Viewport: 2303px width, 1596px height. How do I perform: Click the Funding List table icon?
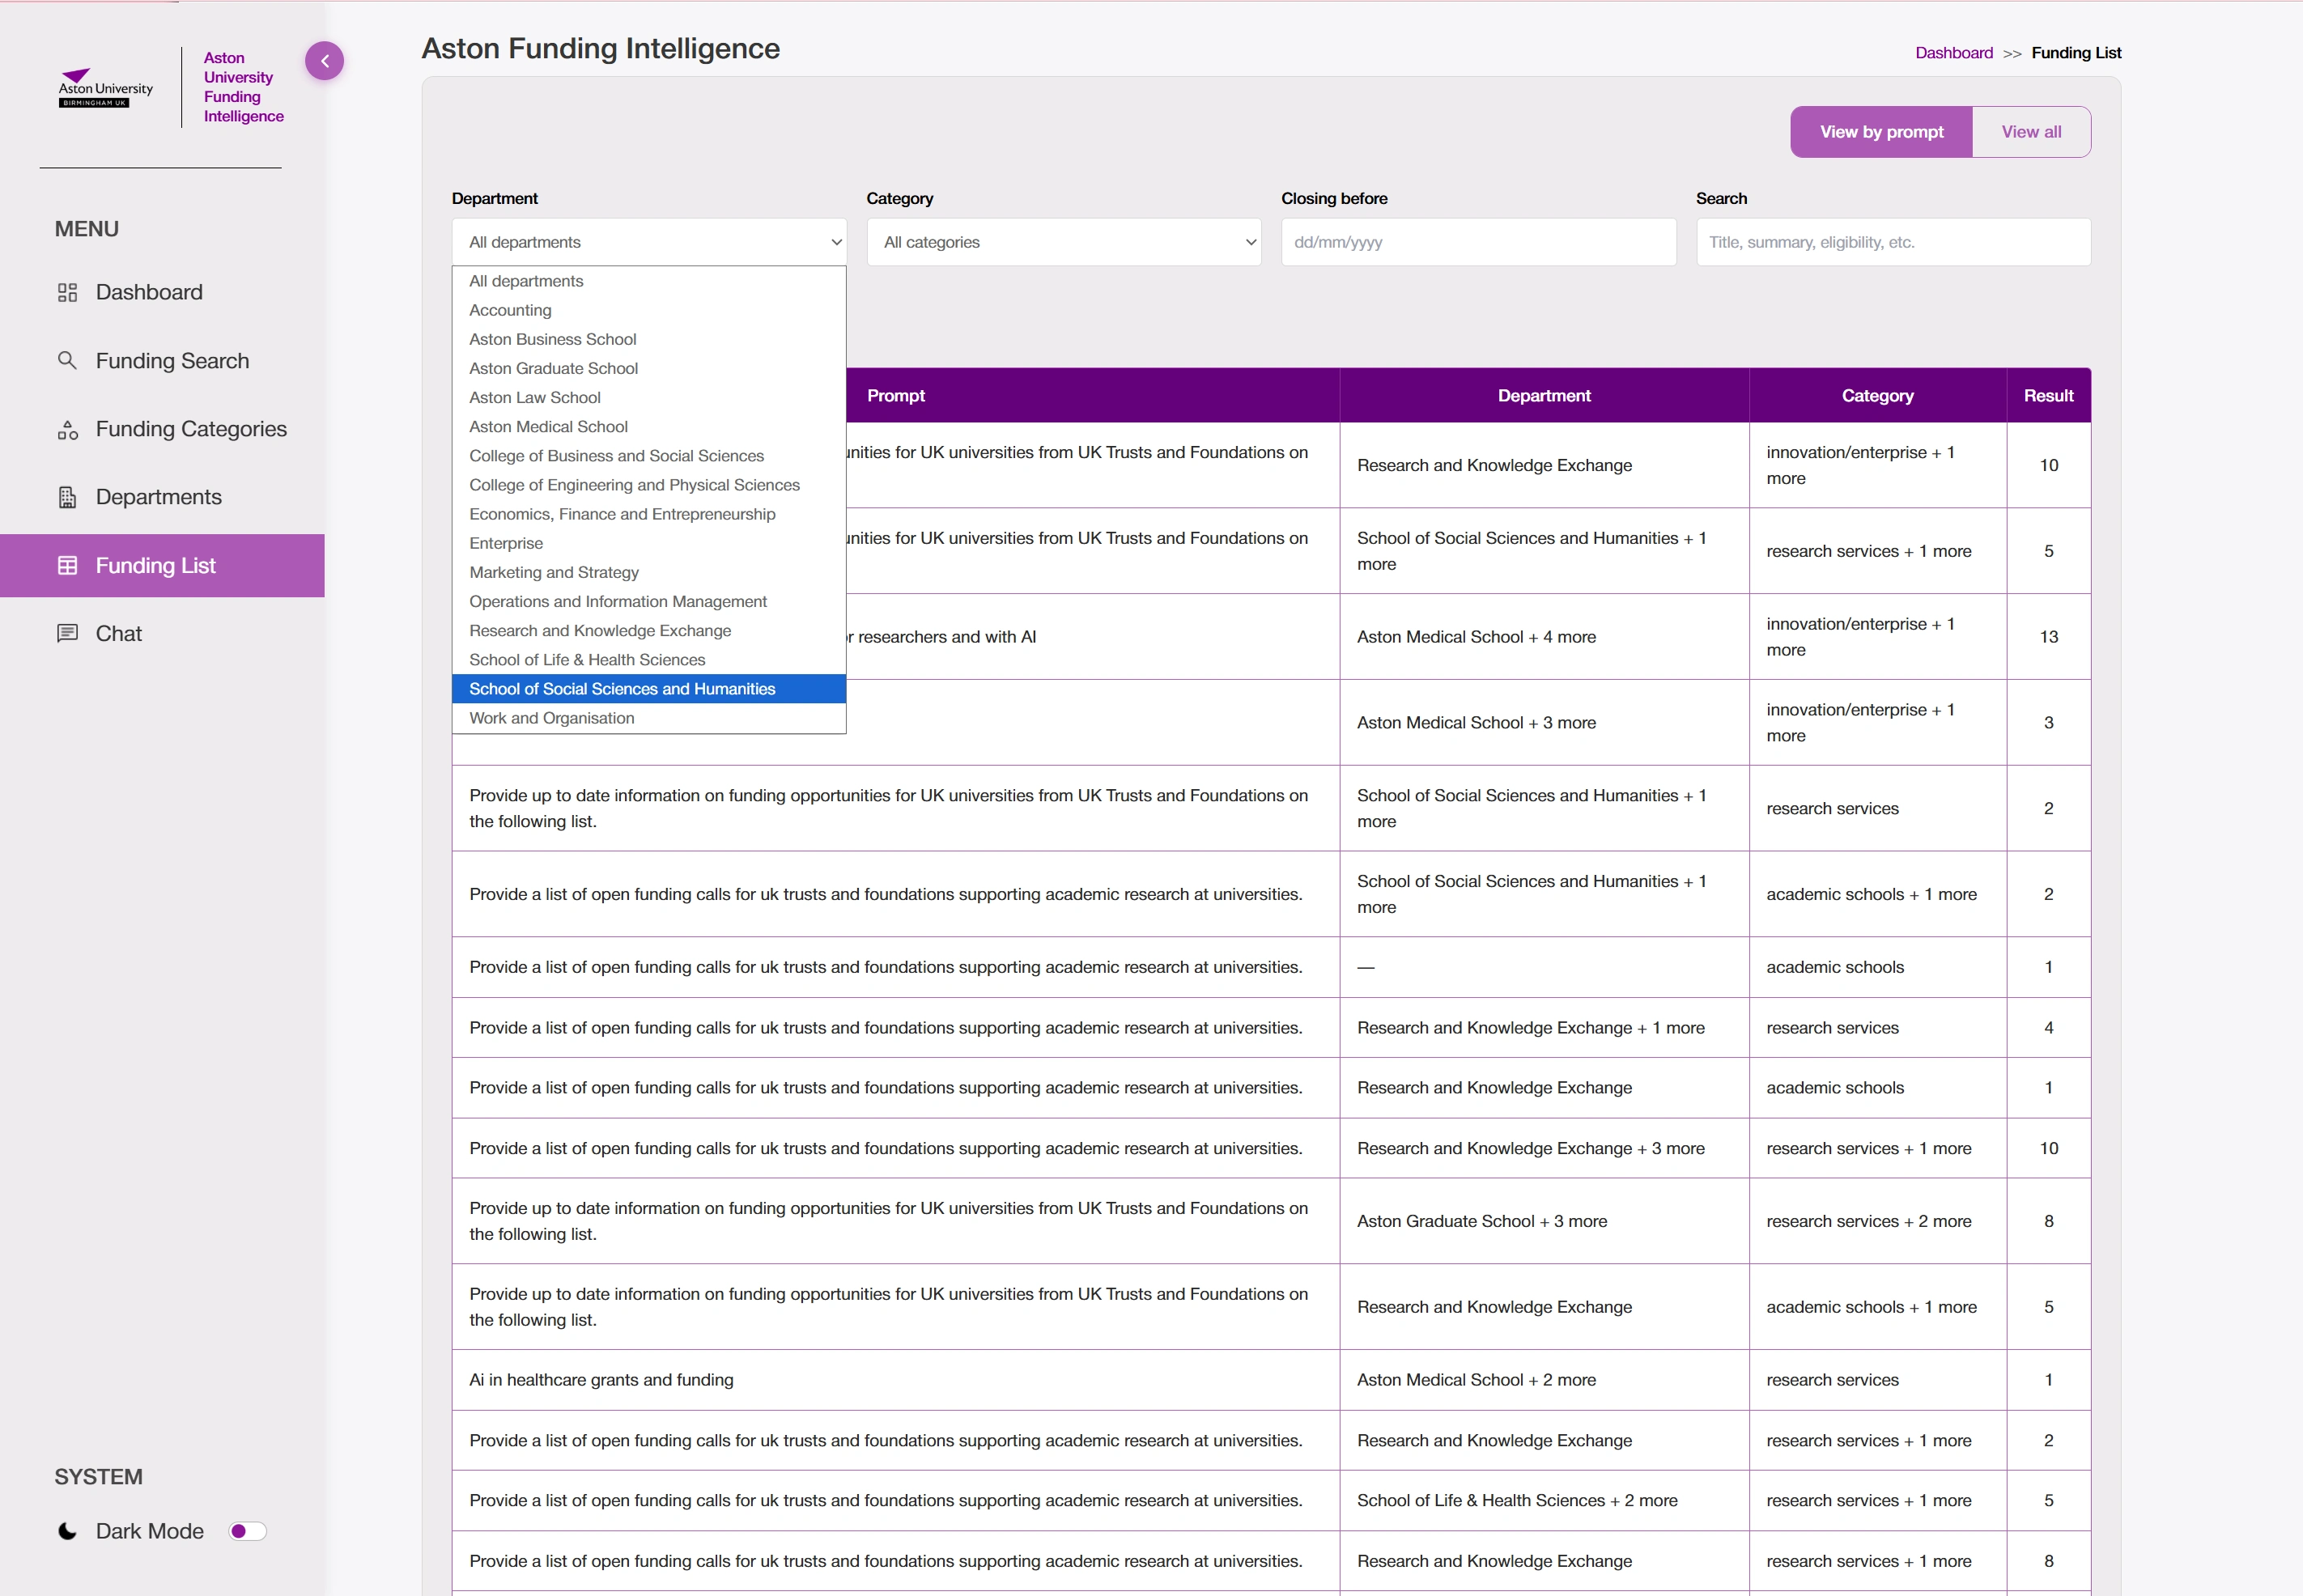coord(67,565)
